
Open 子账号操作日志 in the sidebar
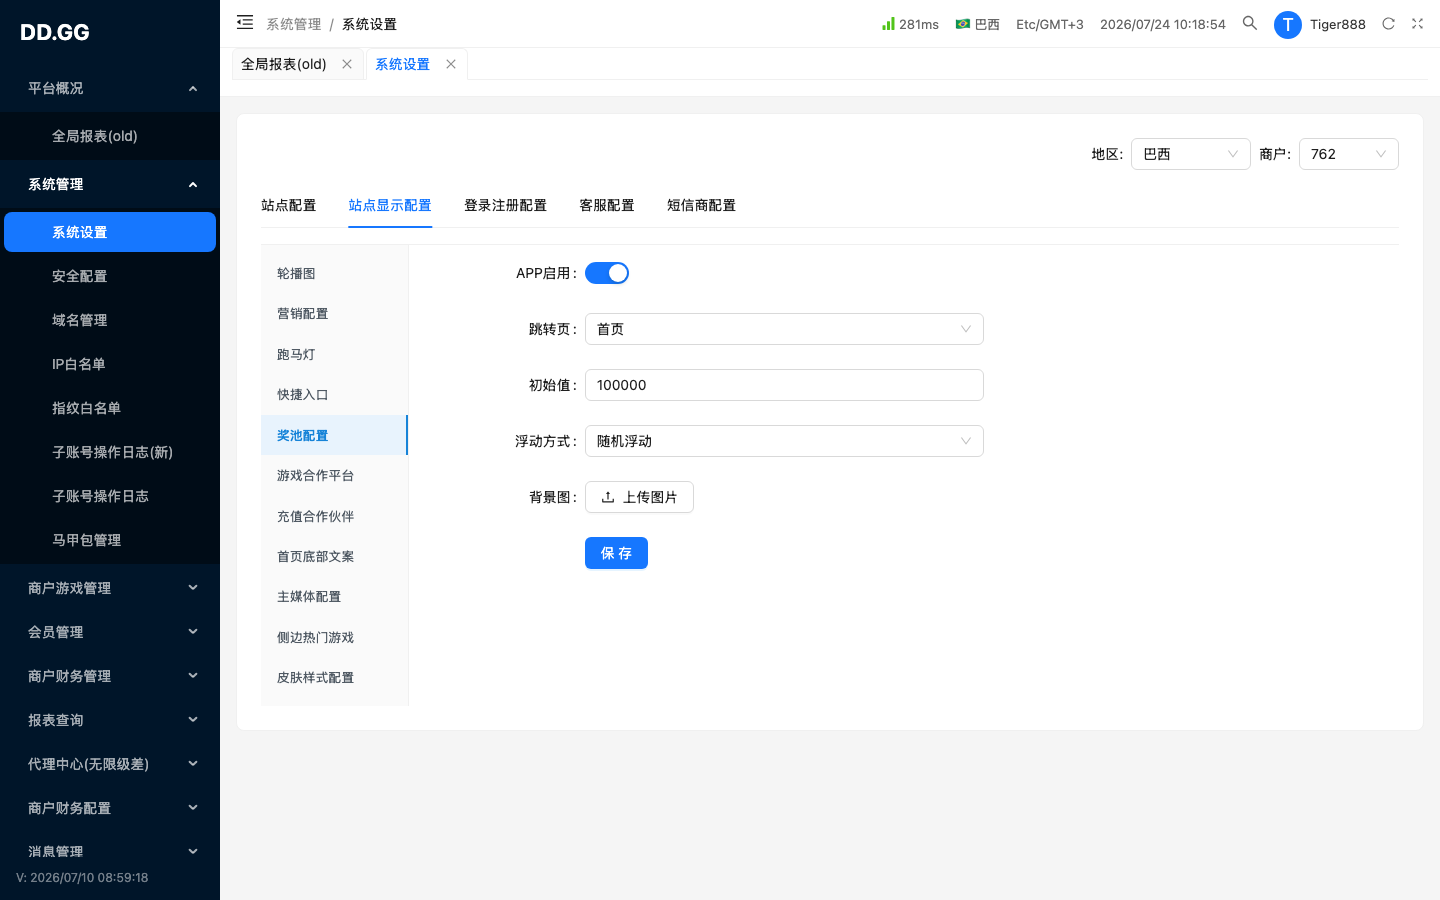click(x=110, y=496)
